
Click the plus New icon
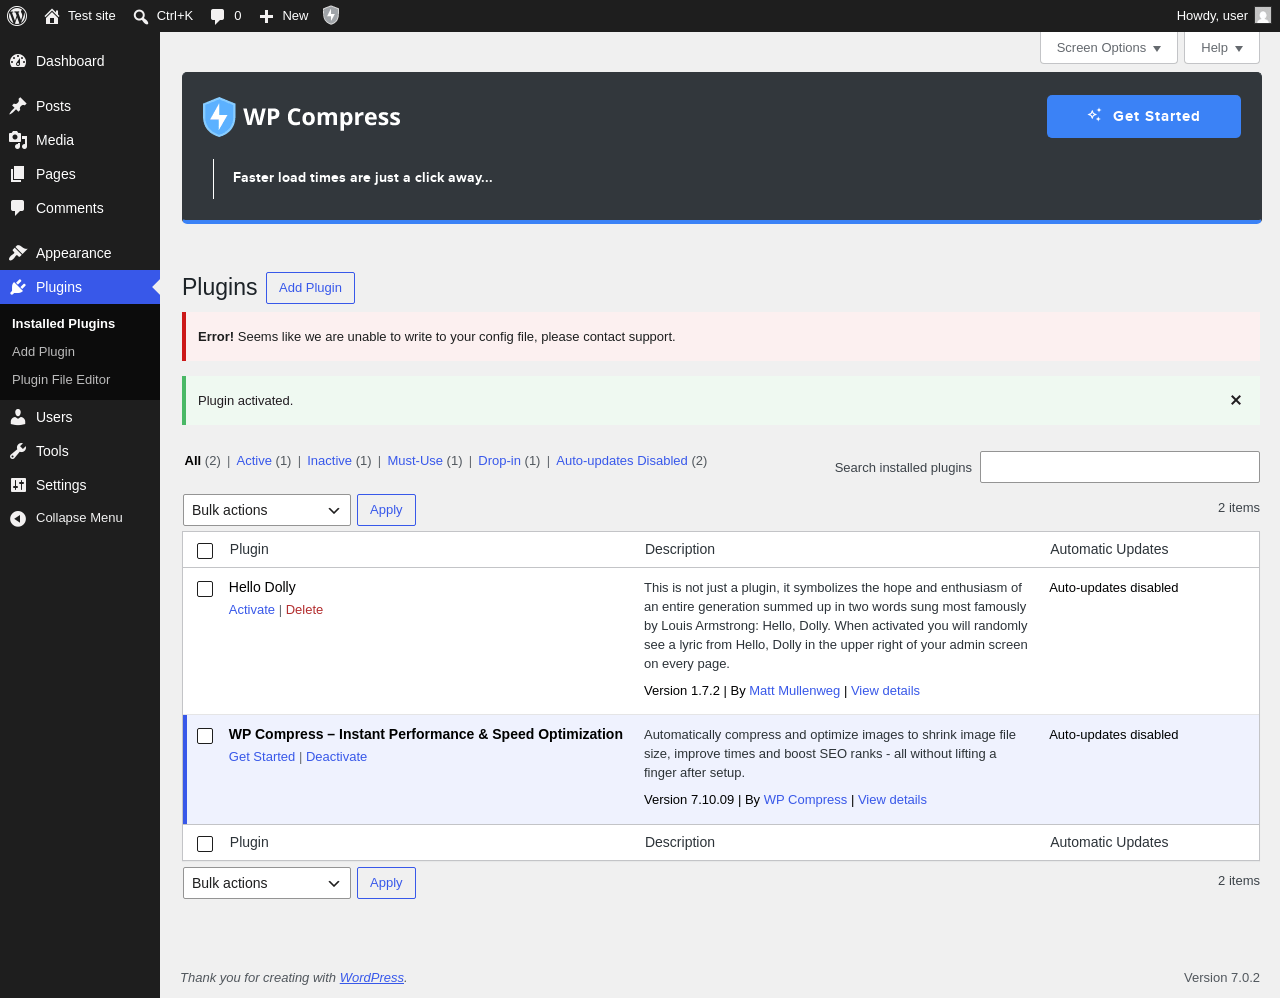pos(266,16)
